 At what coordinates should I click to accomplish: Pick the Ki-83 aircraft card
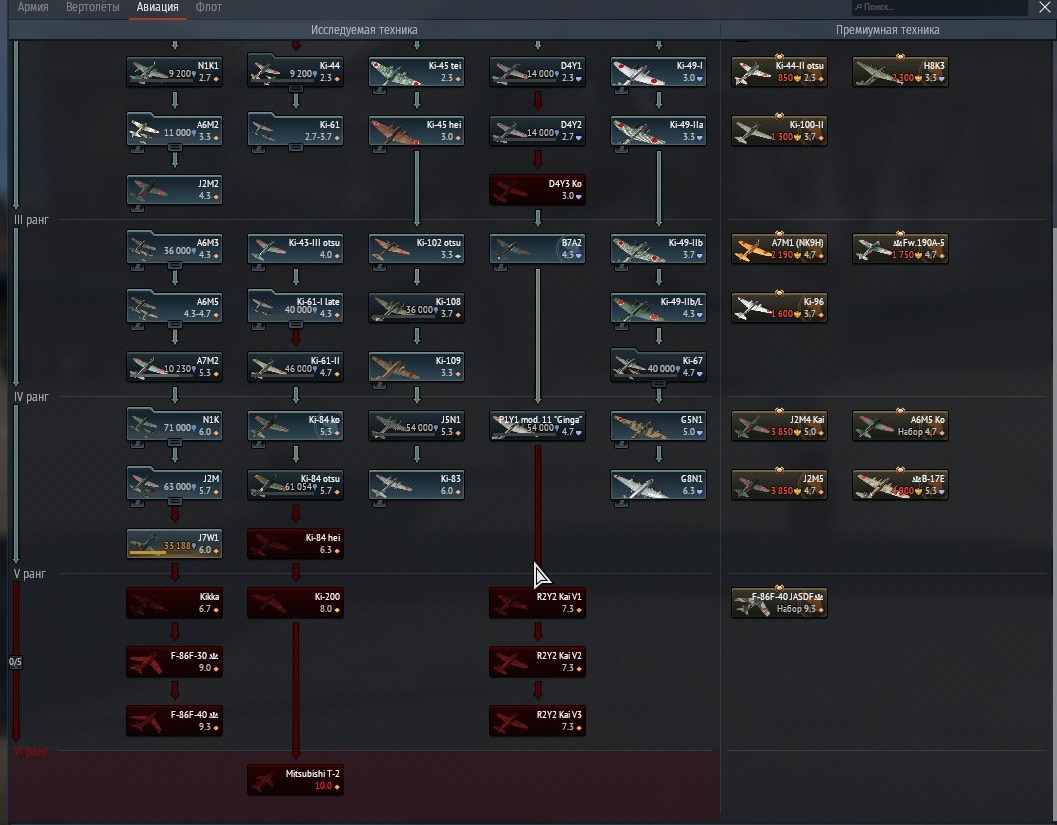[x=417, y=485]
